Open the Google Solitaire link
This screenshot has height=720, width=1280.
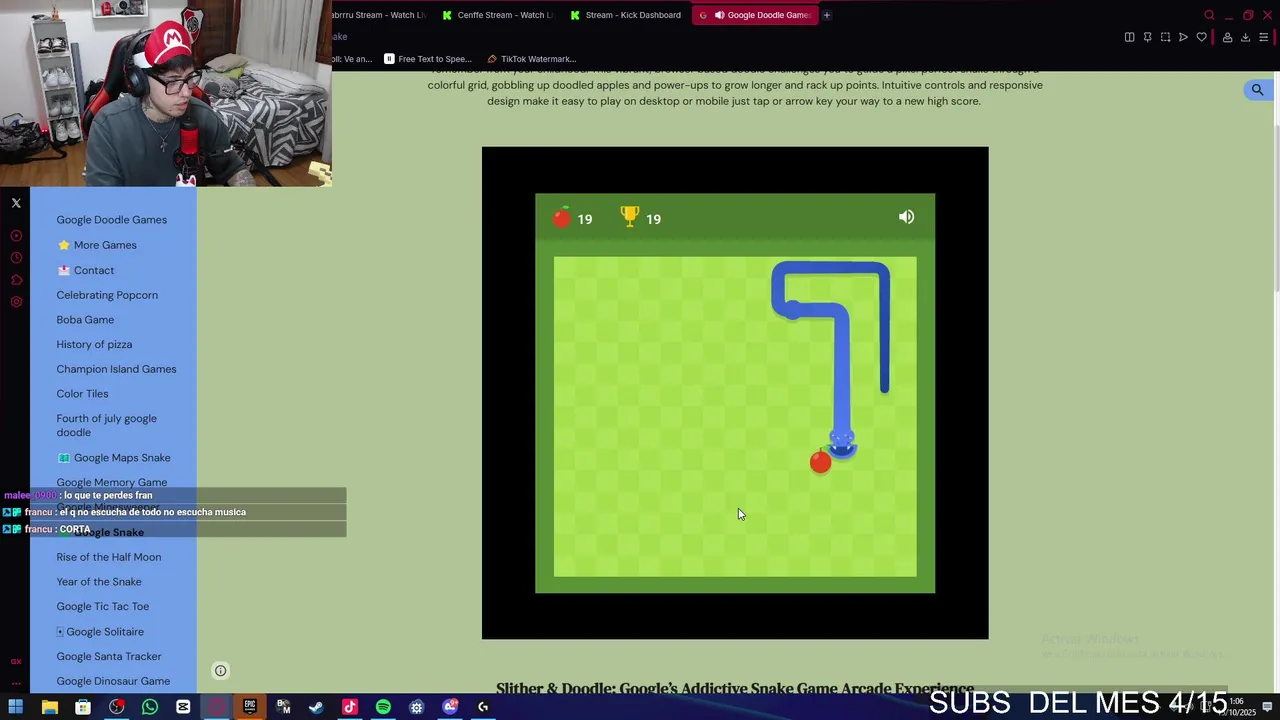(100, 632)
